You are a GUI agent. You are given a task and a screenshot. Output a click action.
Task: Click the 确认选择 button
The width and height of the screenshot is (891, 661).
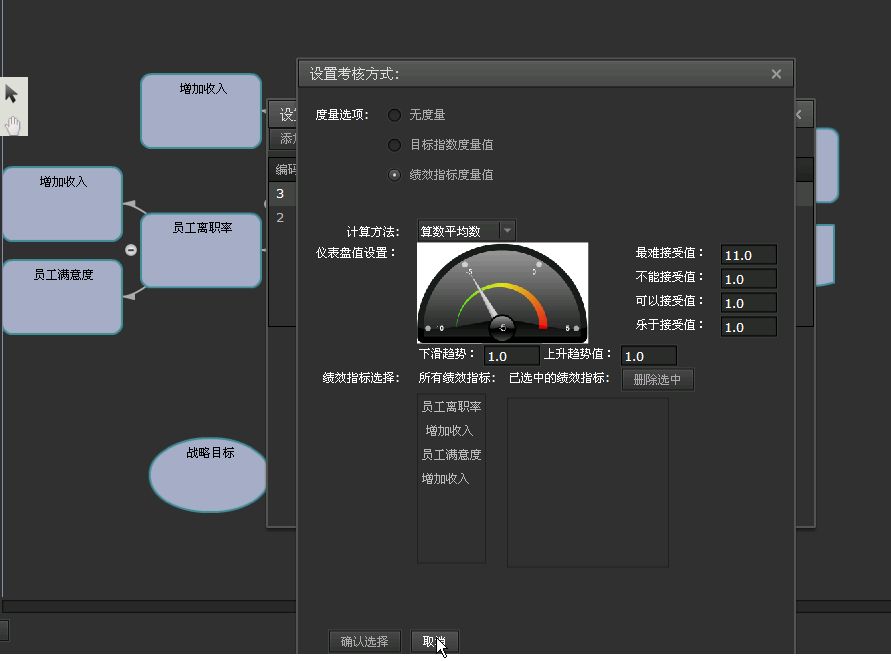(x=365, y=641)
